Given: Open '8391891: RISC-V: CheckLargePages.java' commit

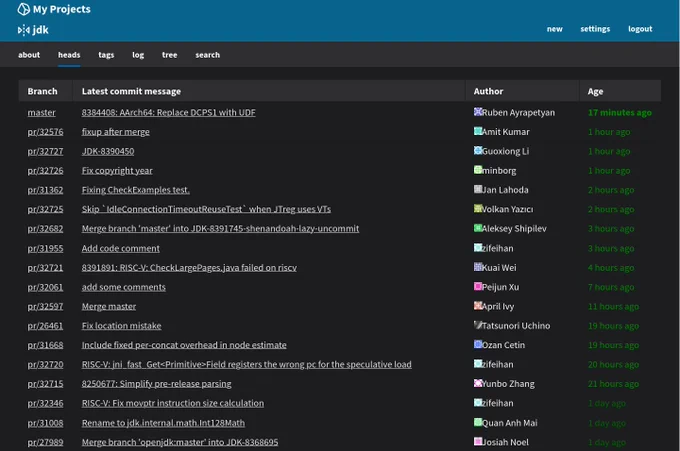Looking at the screenshot, I should click(x=189, y=268).
